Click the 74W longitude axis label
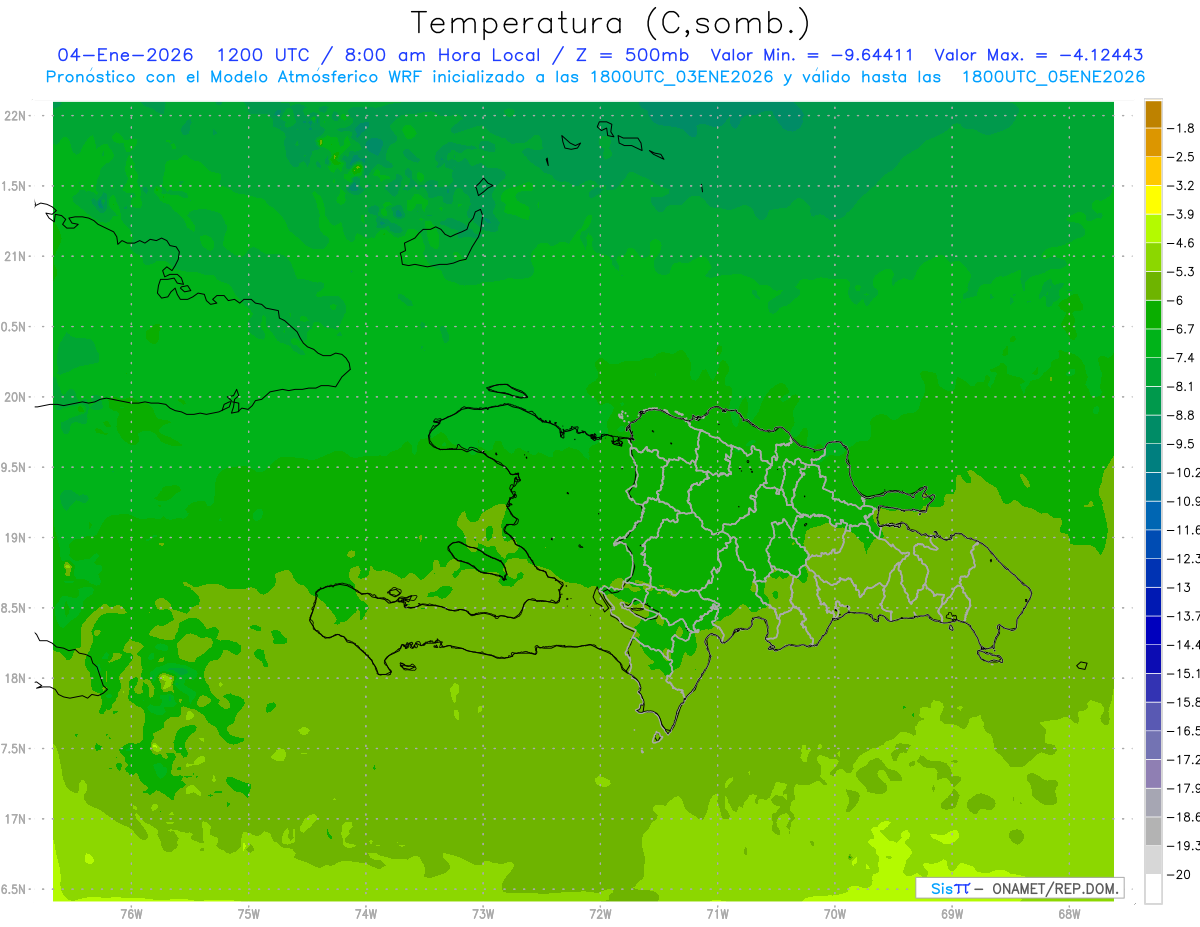Image resolution: width=1200 pixels, height=927 pixels. point(365,913)
